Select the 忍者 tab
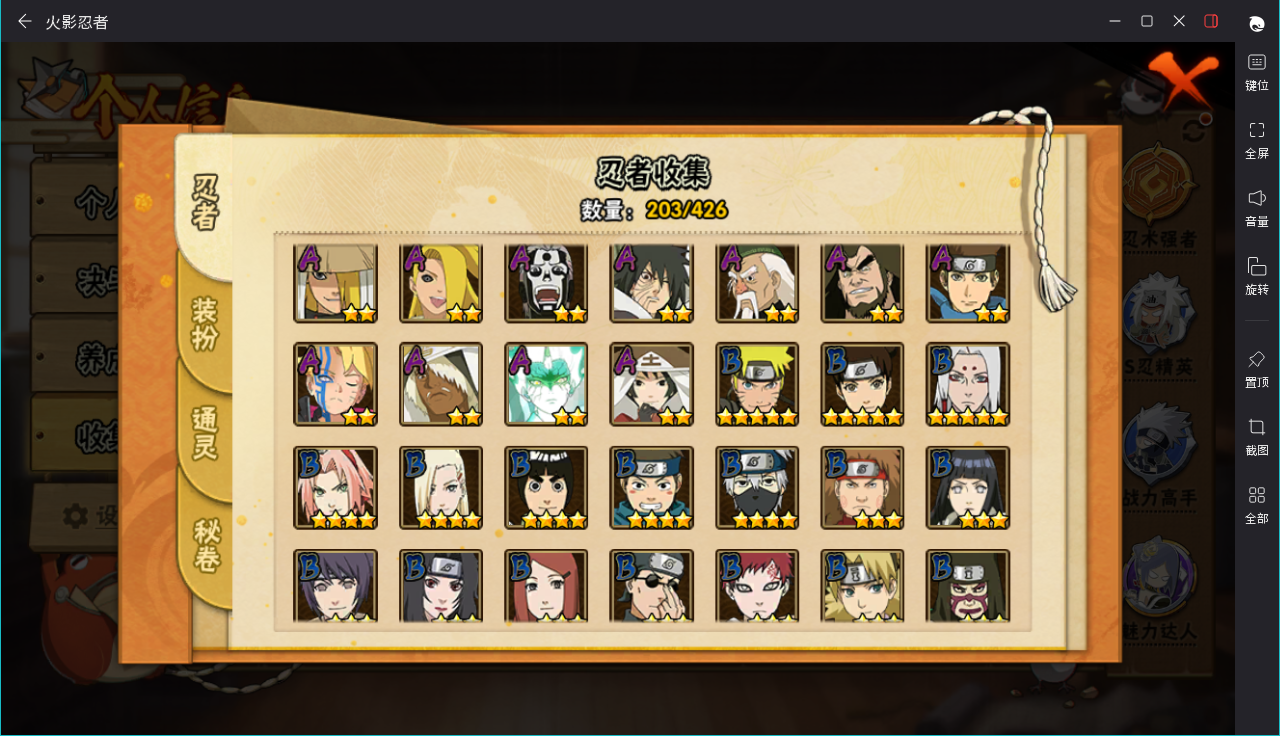Screen dimensions: 1280x736 point(205,201)
